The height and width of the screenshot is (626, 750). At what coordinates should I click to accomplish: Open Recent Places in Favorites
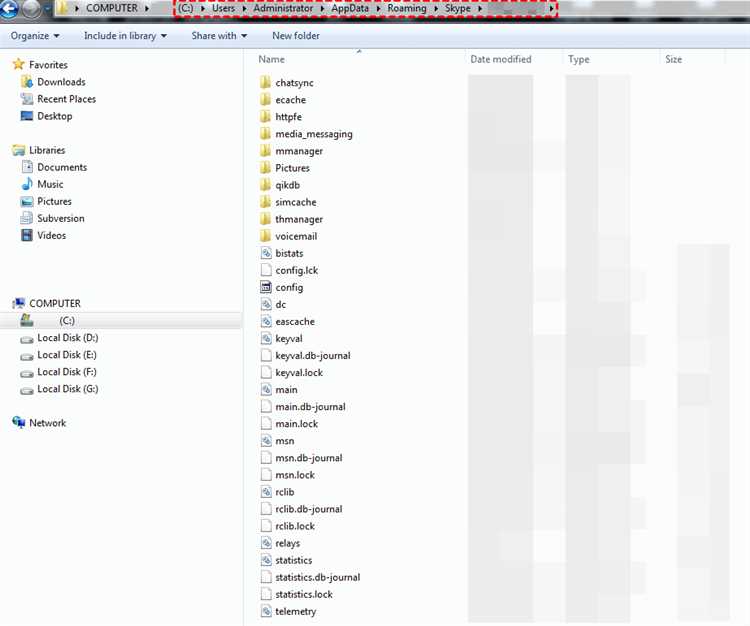[66, 99]
